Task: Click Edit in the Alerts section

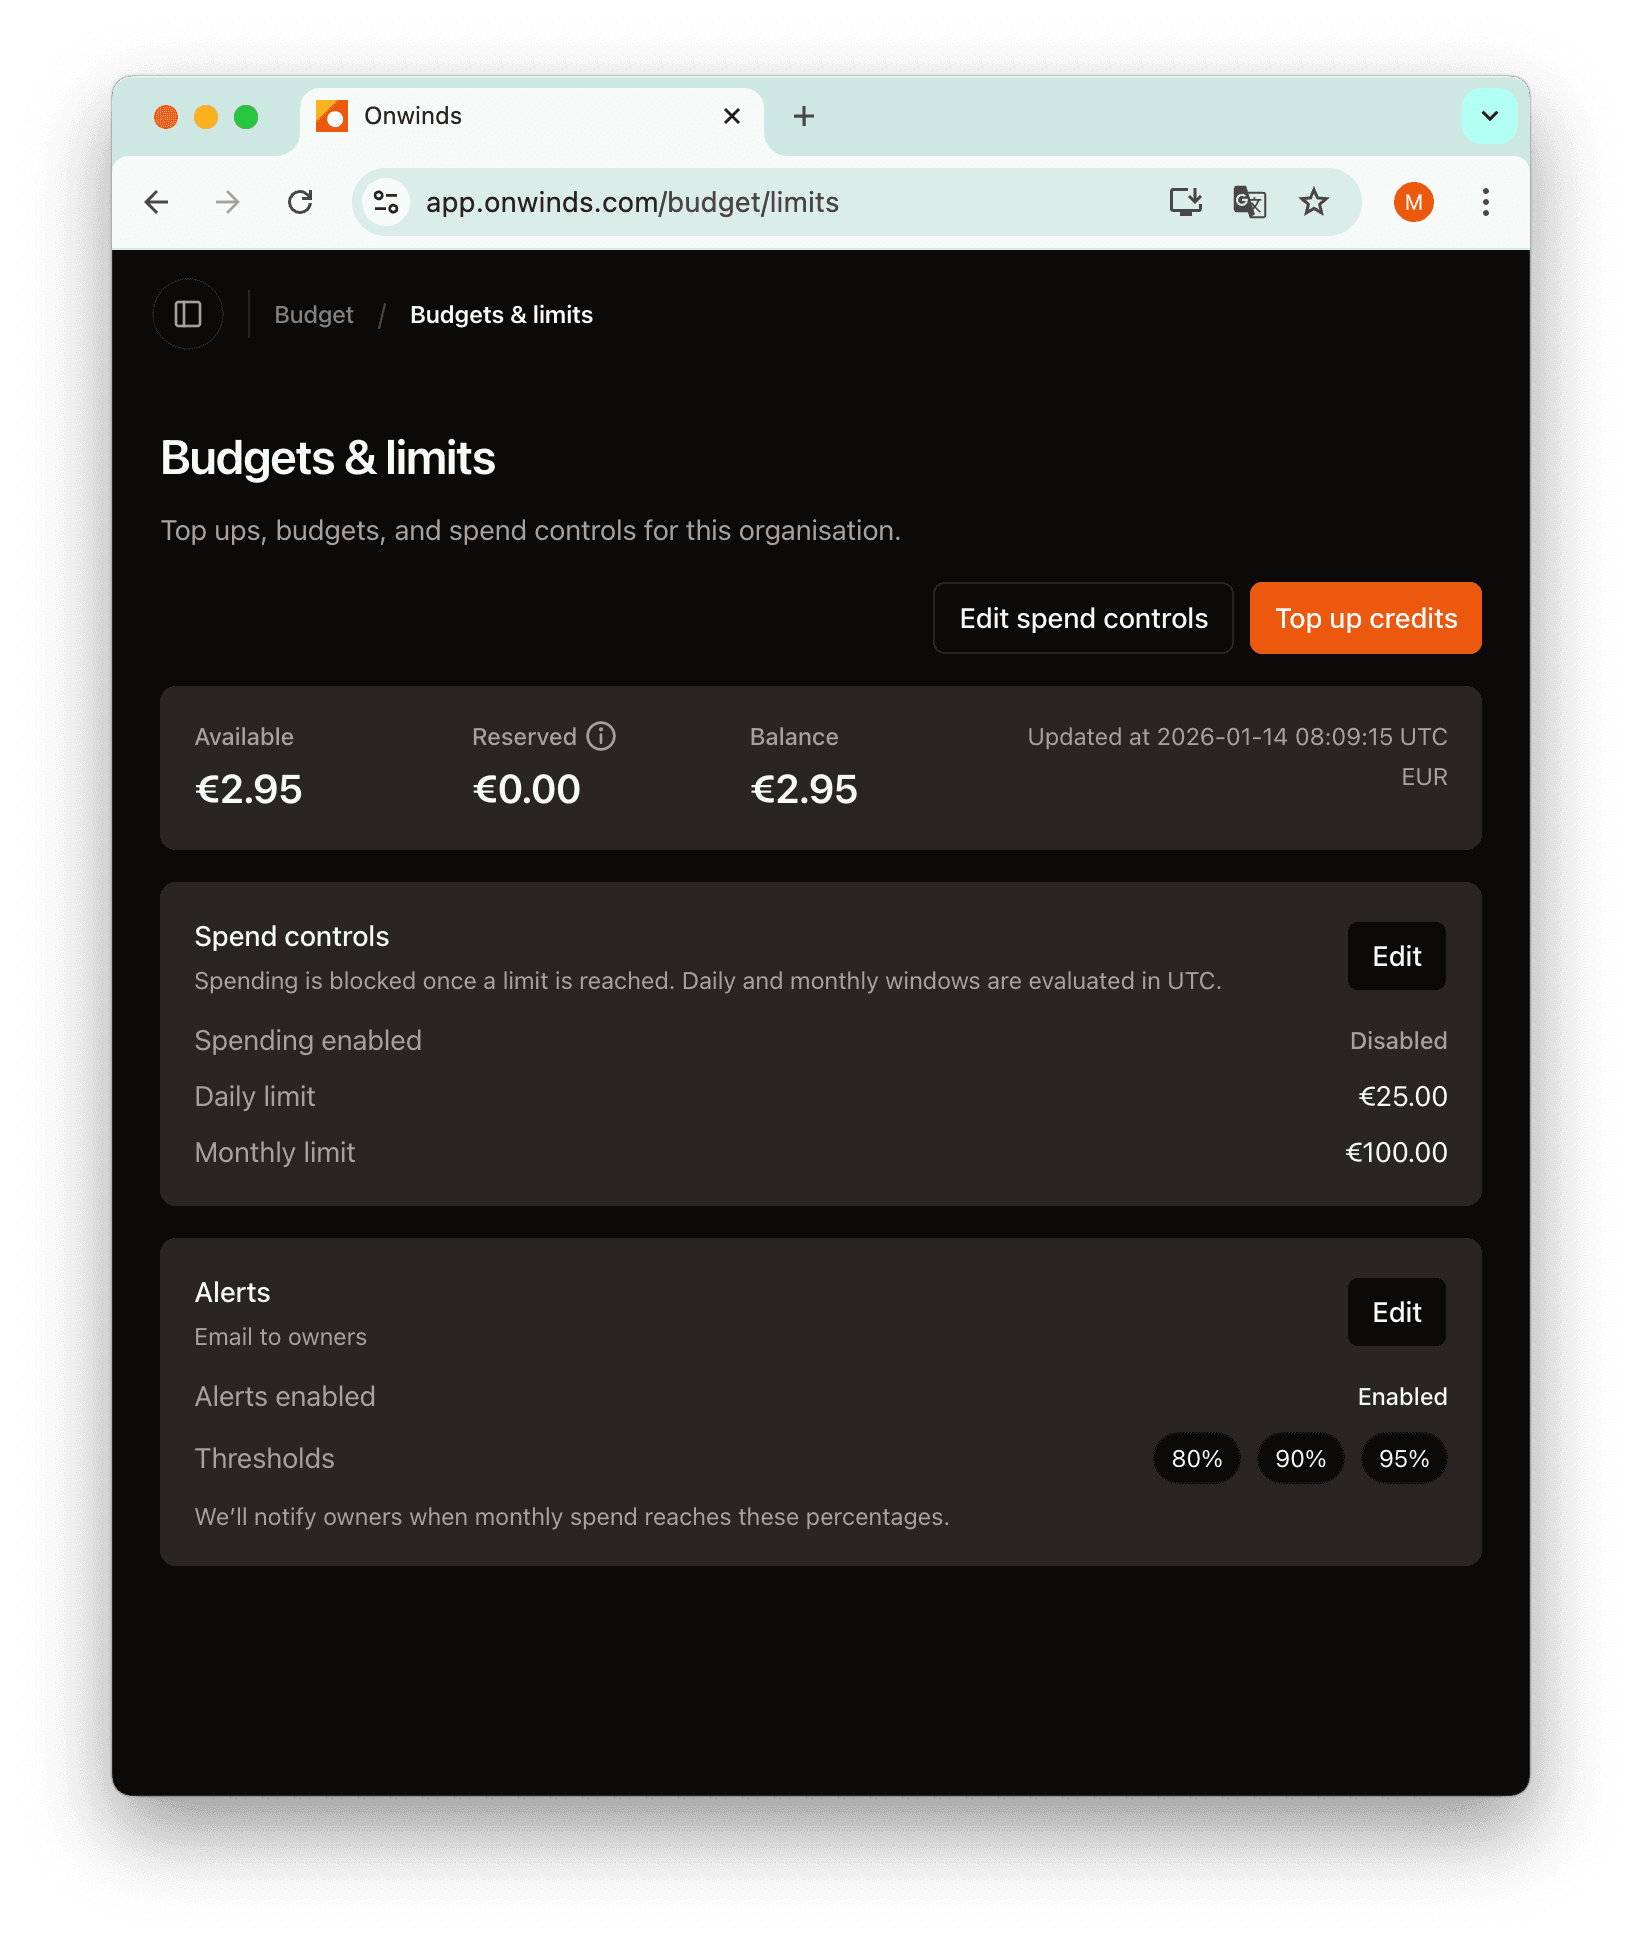Action: click(x=1396, y=1312)
